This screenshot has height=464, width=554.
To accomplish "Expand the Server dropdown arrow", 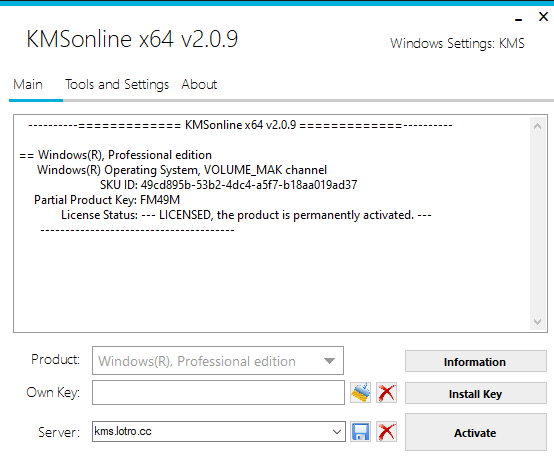I will tap(337, 431).
